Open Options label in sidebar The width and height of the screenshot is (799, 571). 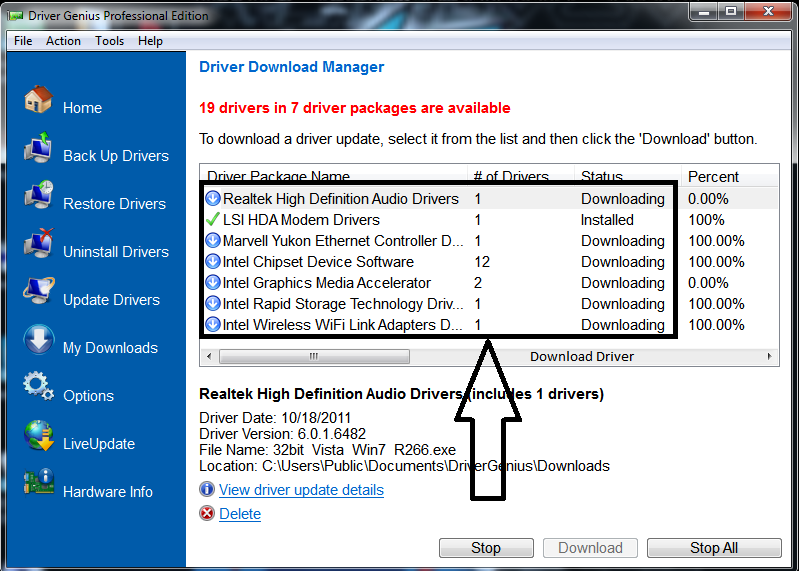click(x=88, y=396)
